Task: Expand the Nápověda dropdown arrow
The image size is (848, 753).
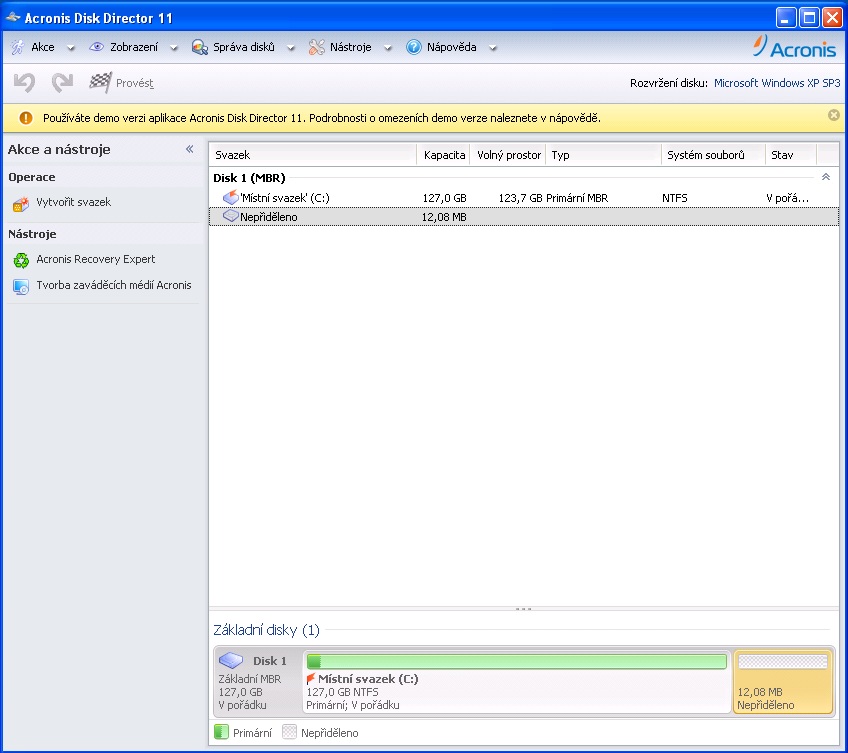Action: pos(493,48)
